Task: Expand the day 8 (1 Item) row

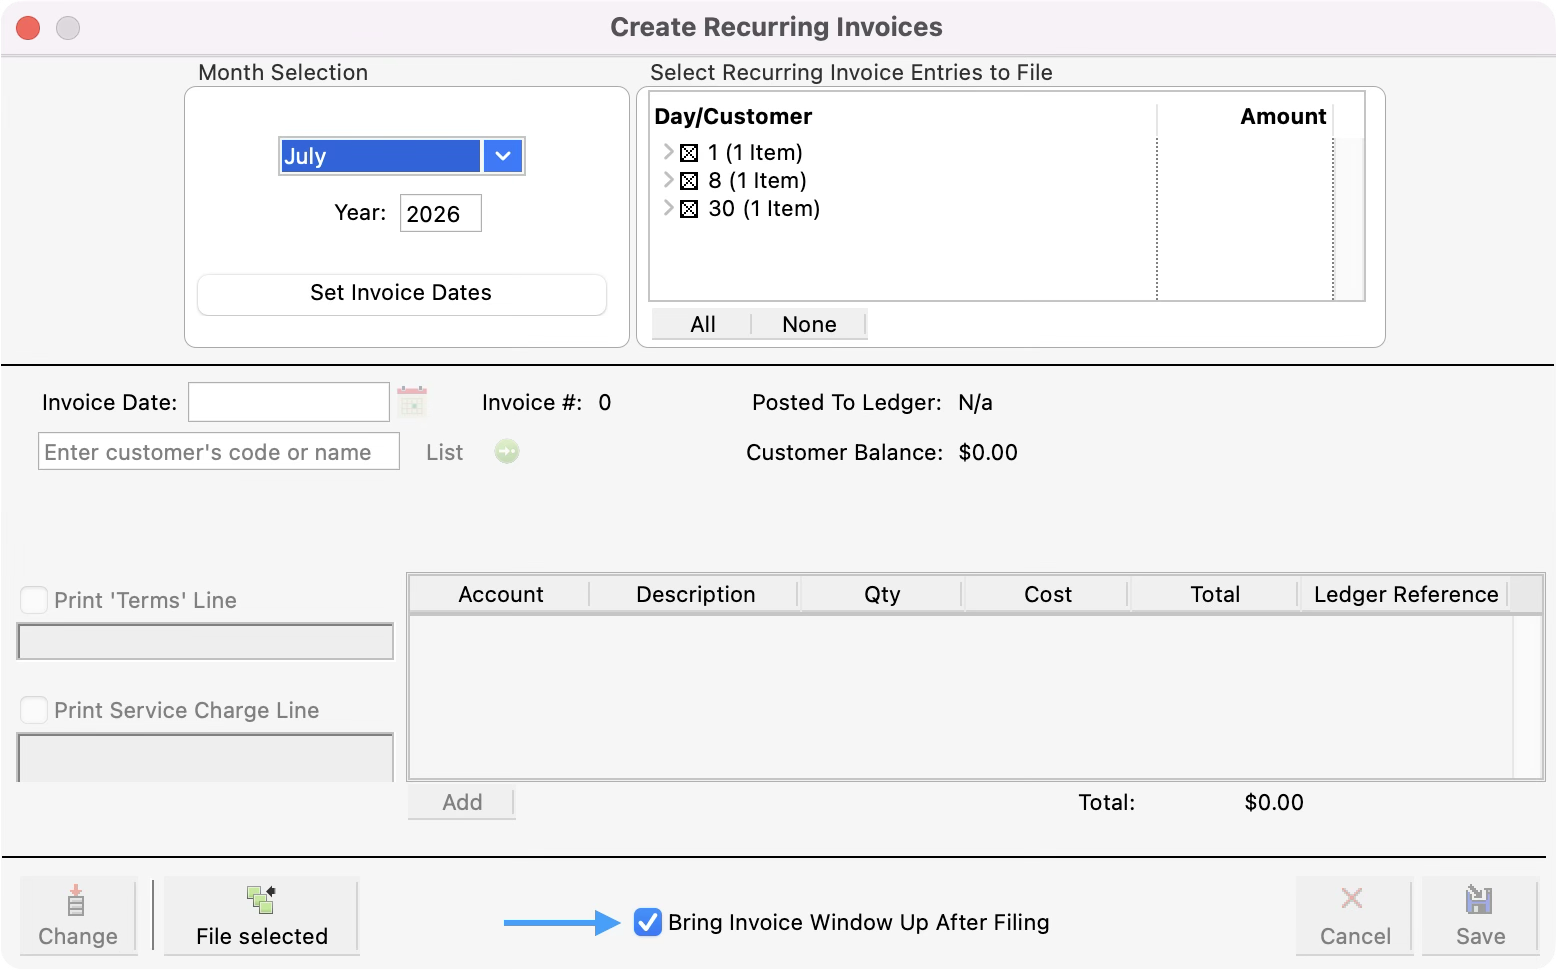Action: pyautogui.click(x=668, y=180)
